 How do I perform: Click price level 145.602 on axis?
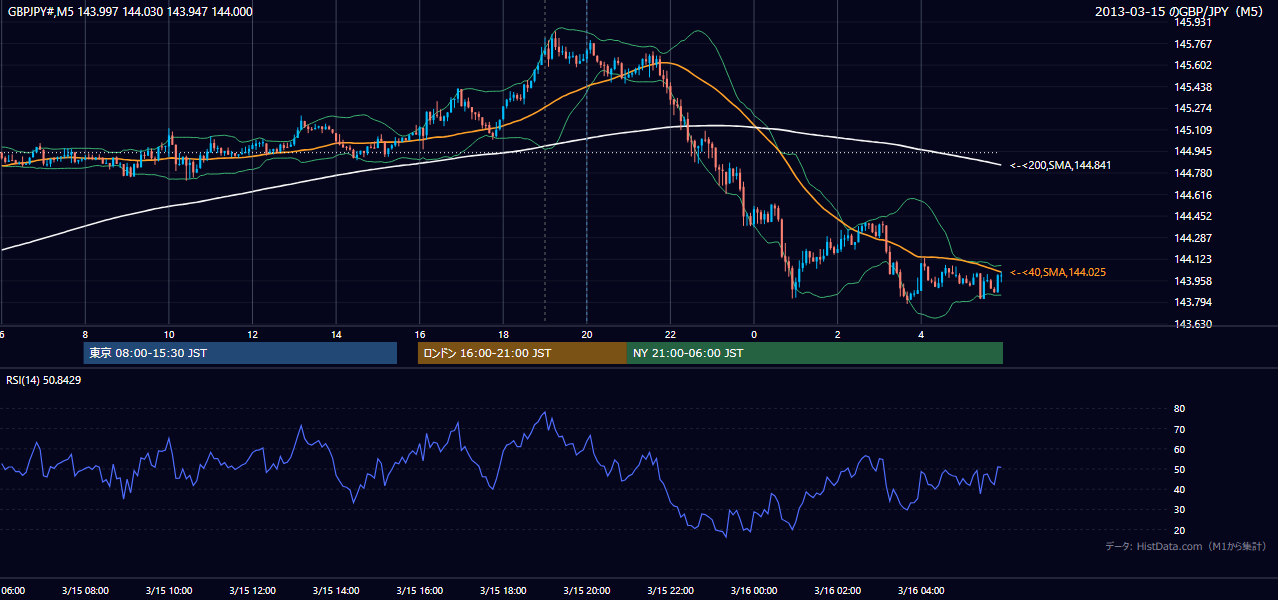(x=1191, y=65)
